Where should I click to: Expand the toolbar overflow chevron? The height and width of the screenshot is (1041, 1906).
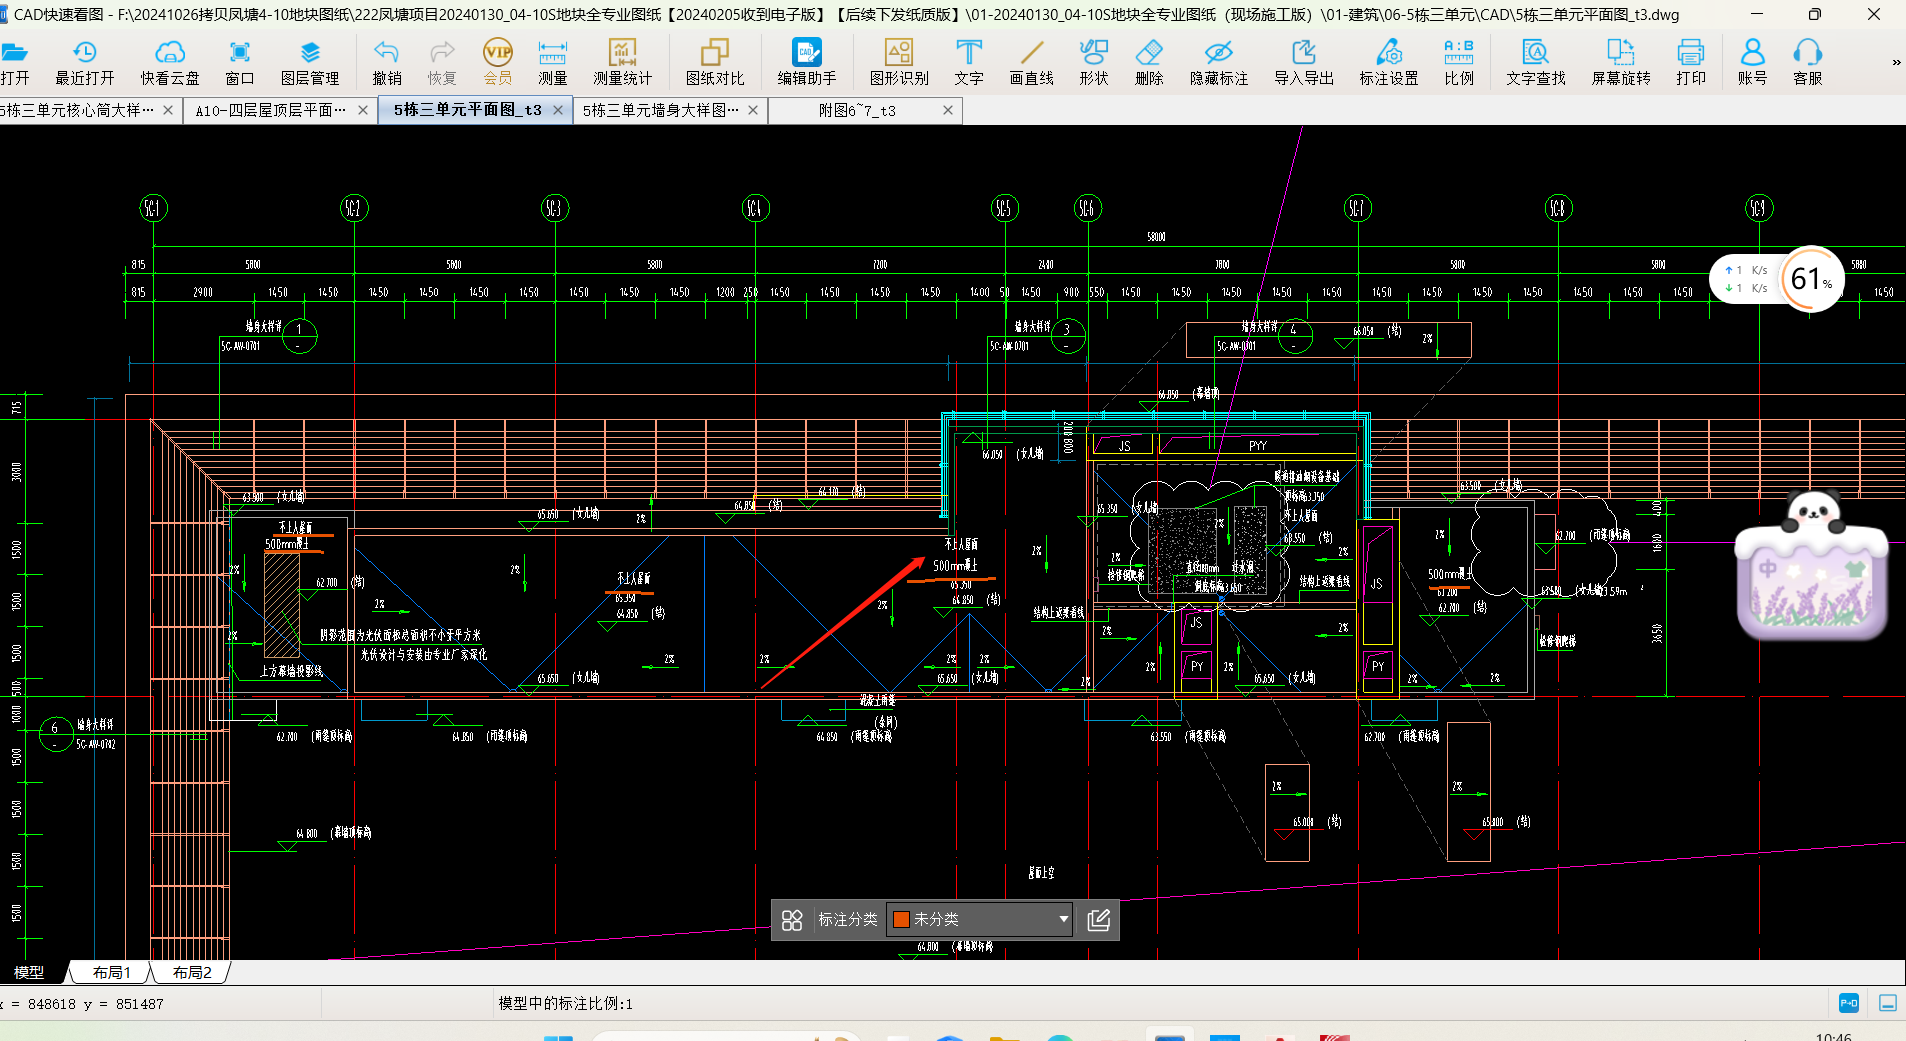click(x=1896, y=62)
